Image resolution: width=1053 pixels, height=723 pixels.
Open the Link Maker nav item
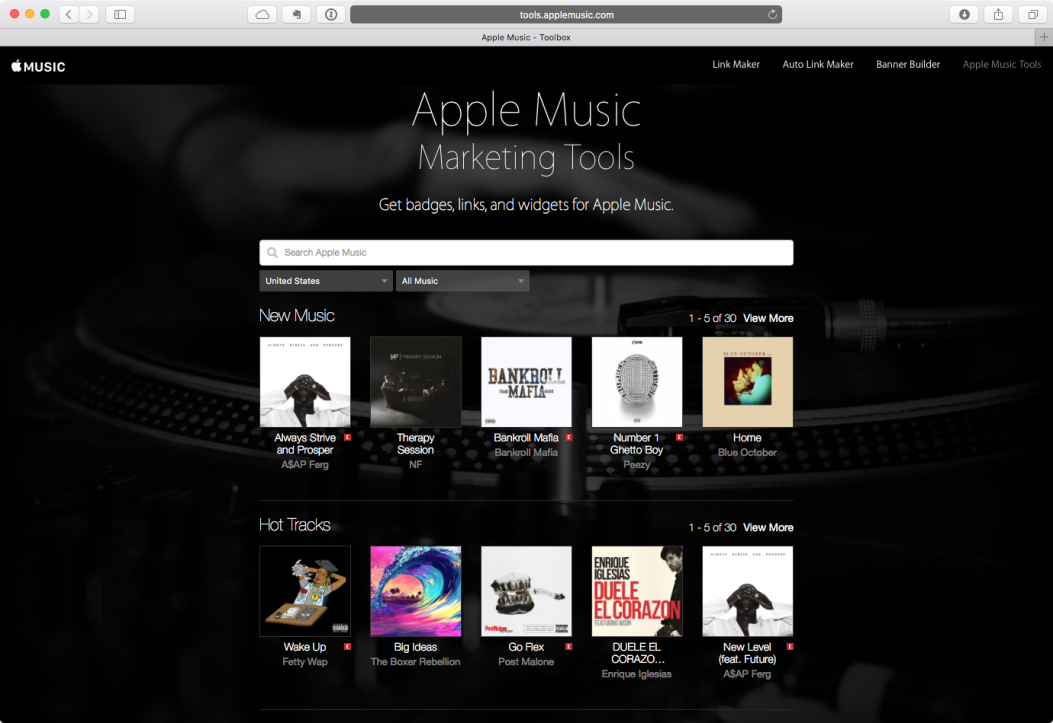pos(735,64)
